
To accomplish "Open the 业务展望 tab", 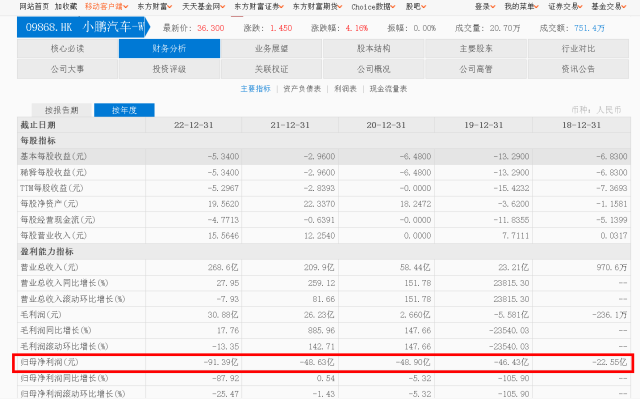I will pos(271,49).
